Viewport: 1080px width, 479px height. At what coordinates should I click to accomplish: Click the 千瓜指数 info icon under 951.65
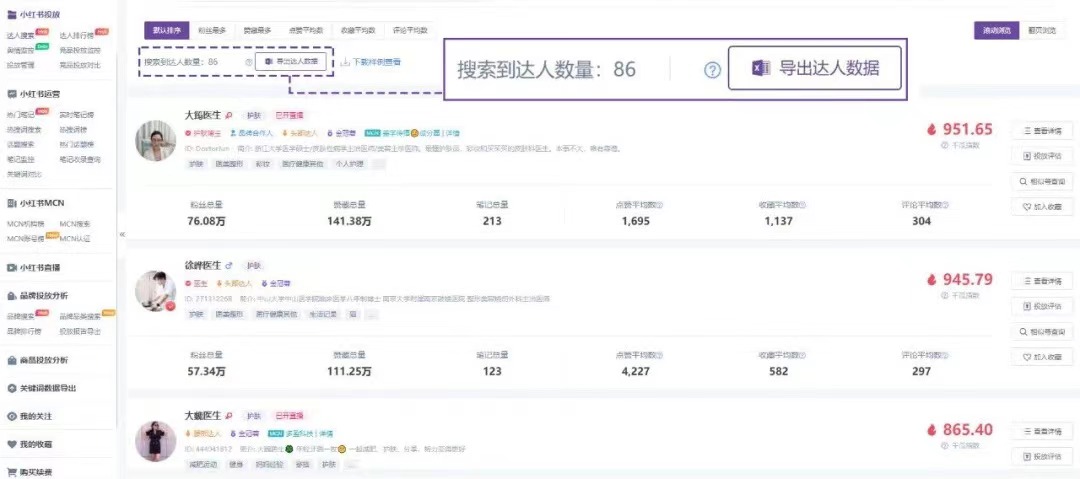[x=944, y=145]
